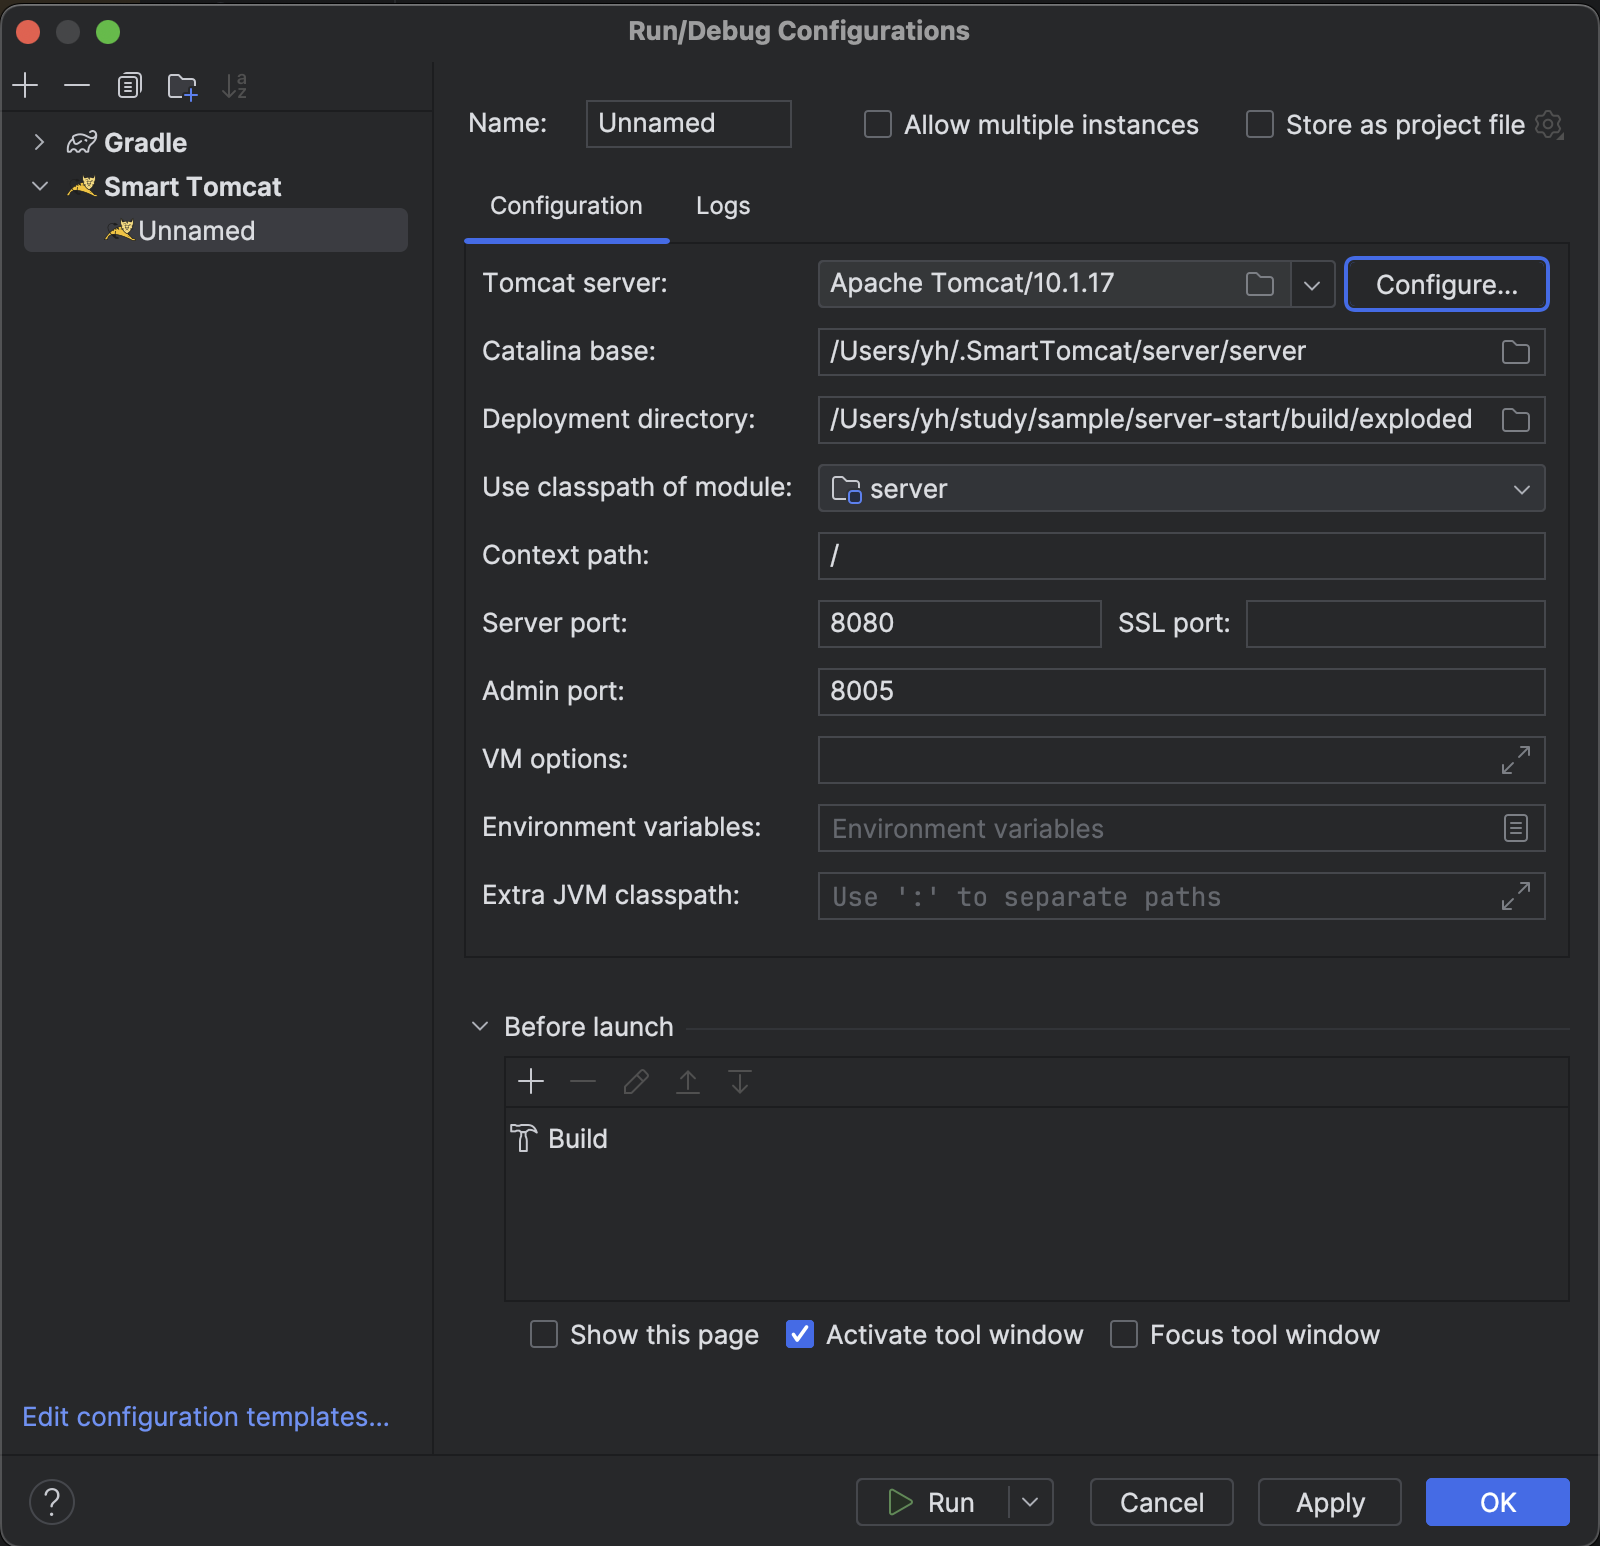Focus the Name text field
The width and height of the screenshot is (1600, 1546).
click(689, 124)
